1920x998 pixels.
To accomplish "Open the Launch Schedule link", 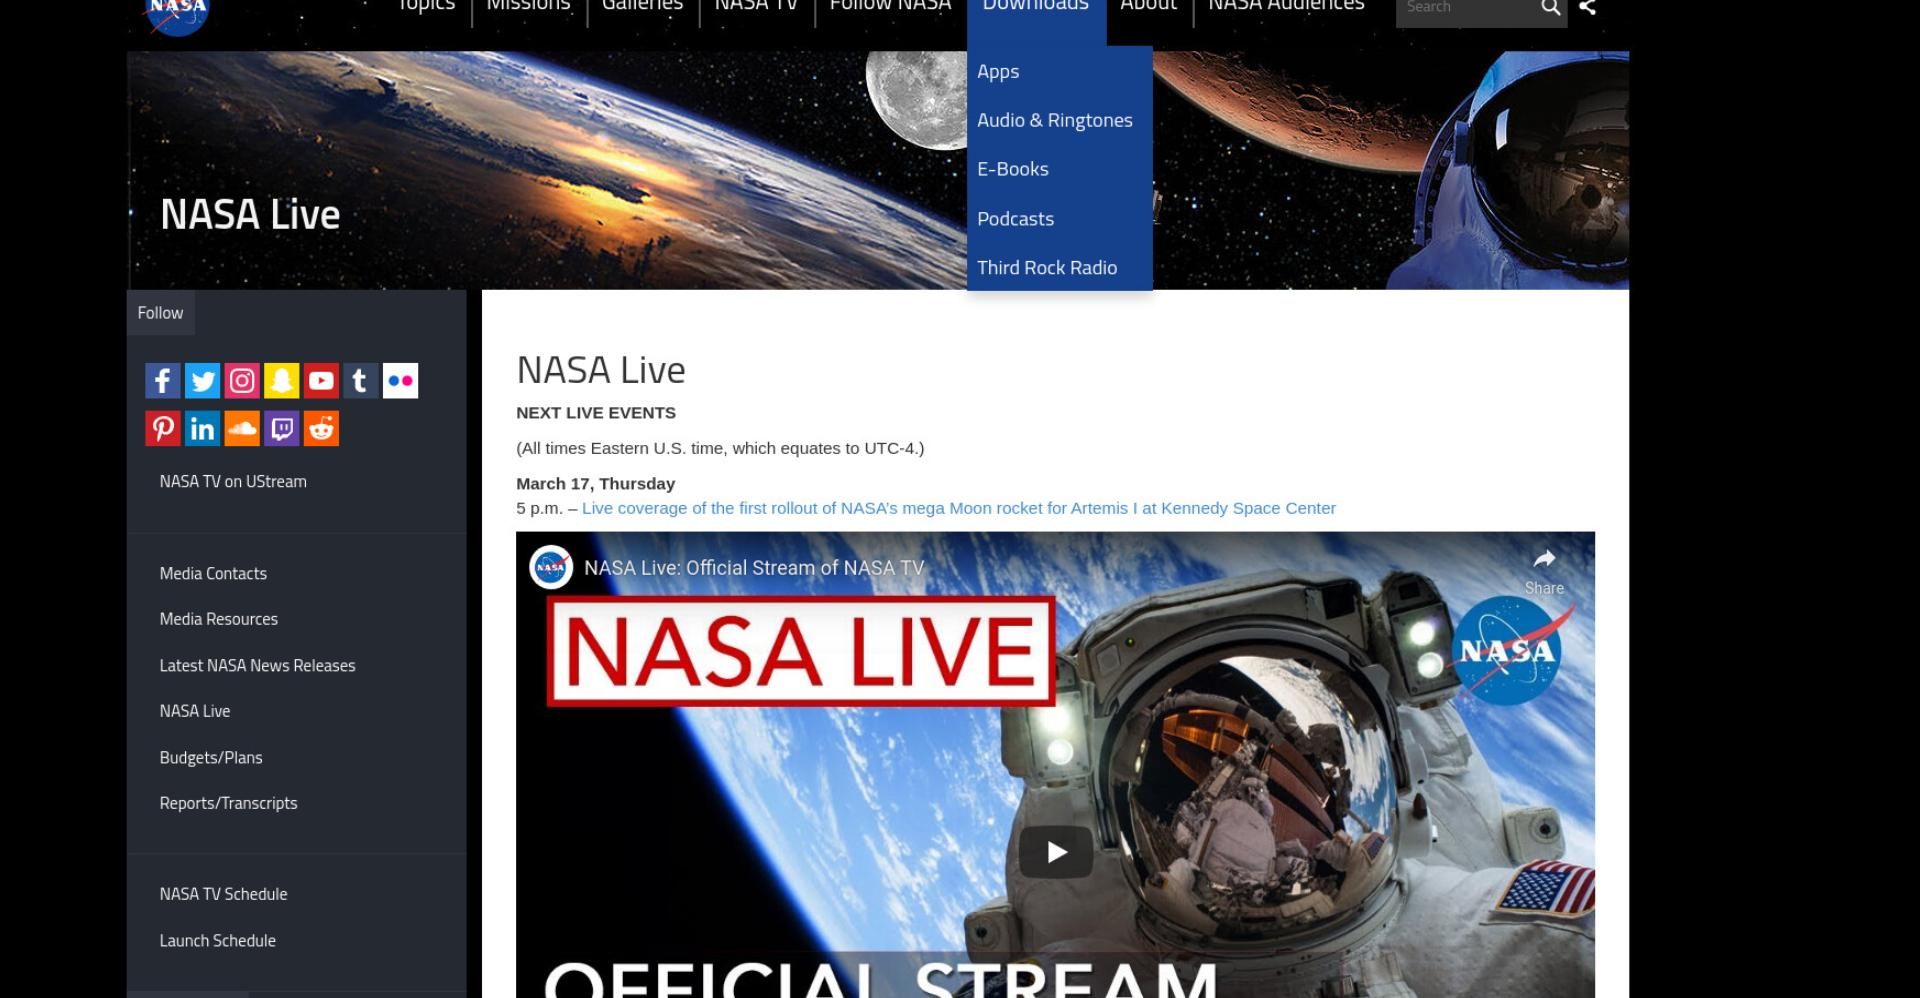I will pyautogui.click(x=217, y=940).
